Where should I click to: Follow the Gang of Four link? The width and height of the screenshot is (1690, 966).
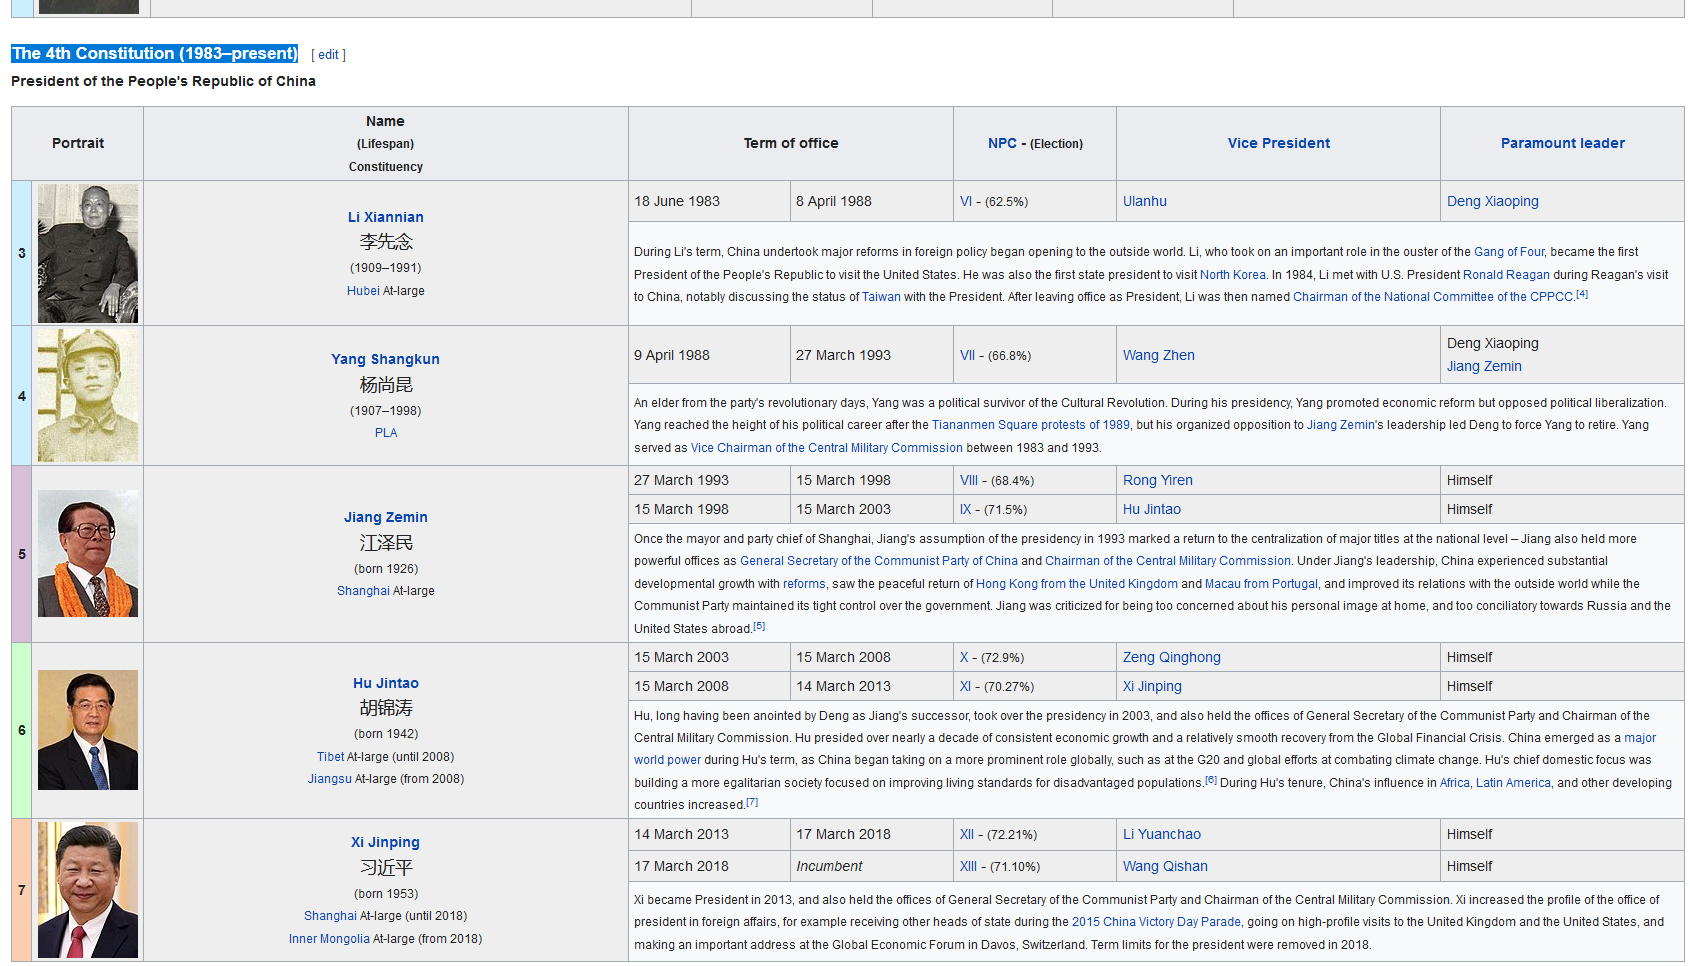click(x=1509, y=252)
